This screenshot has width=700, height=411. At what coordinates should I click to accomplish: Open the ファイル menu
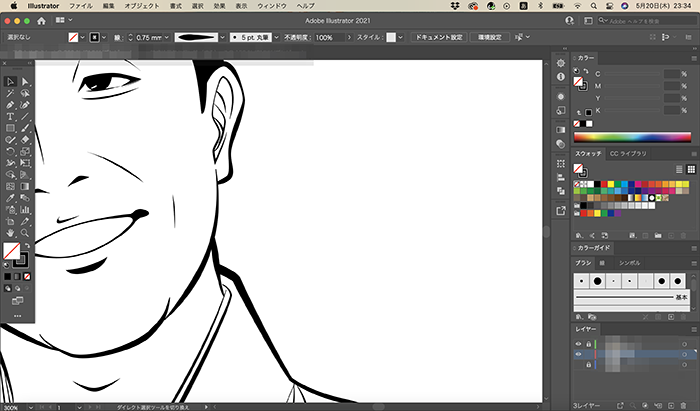[81, 6]
